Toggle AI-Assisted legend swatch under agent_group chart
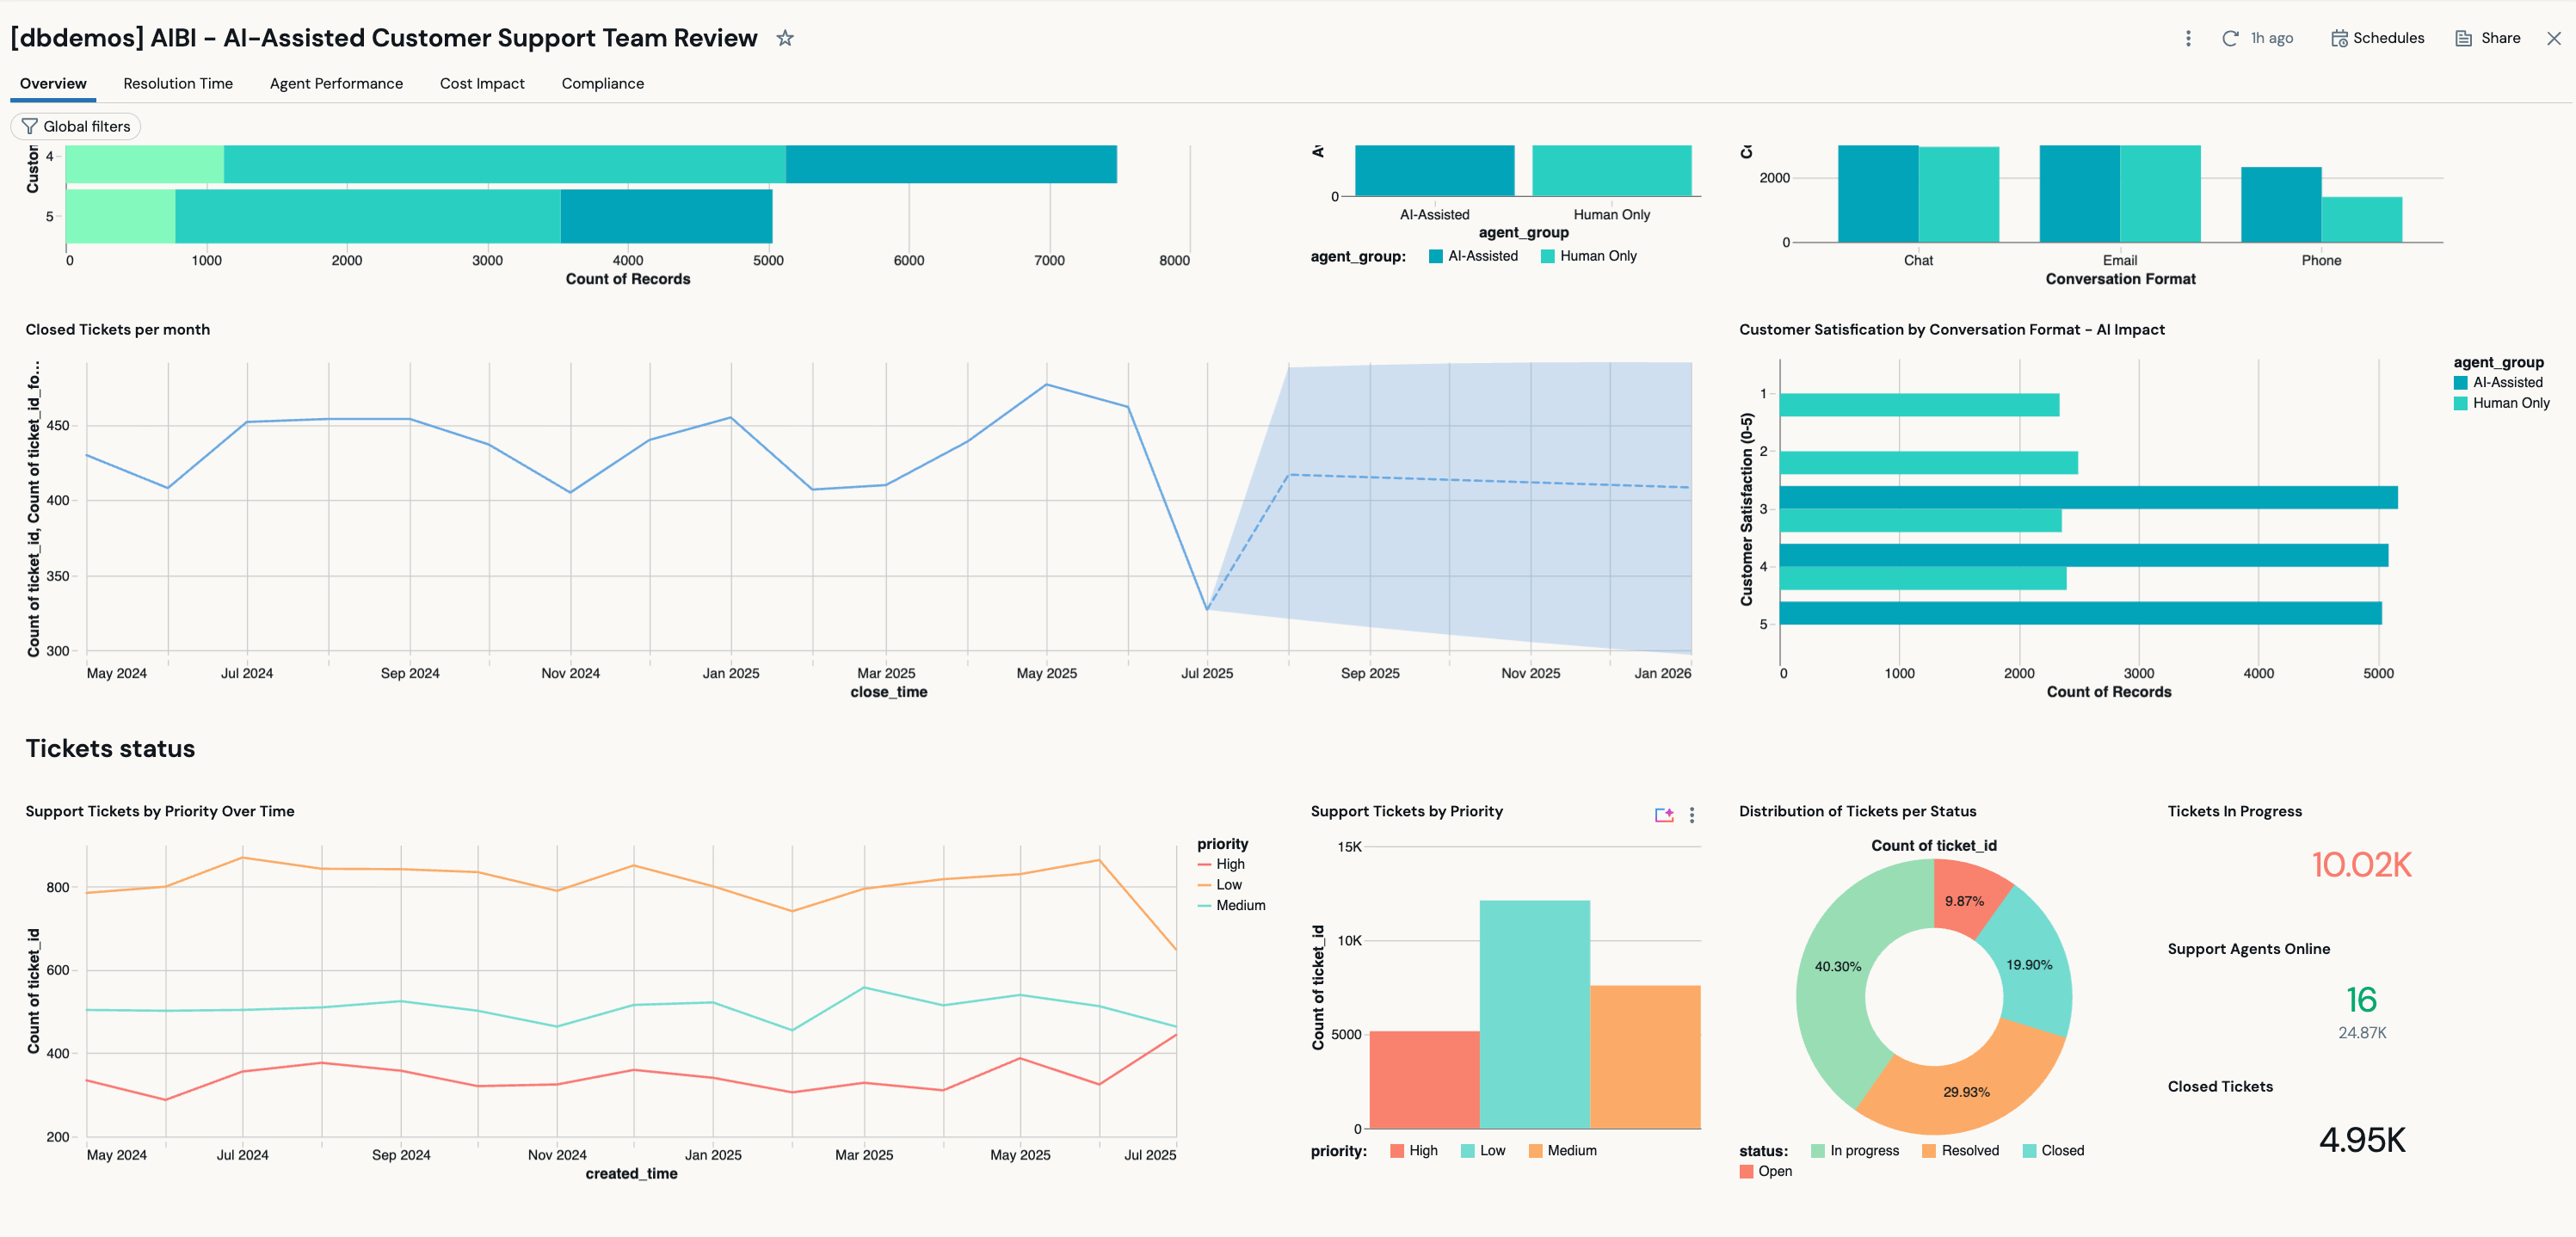The image size is (2576, 1237). [x=1436, y=256]
